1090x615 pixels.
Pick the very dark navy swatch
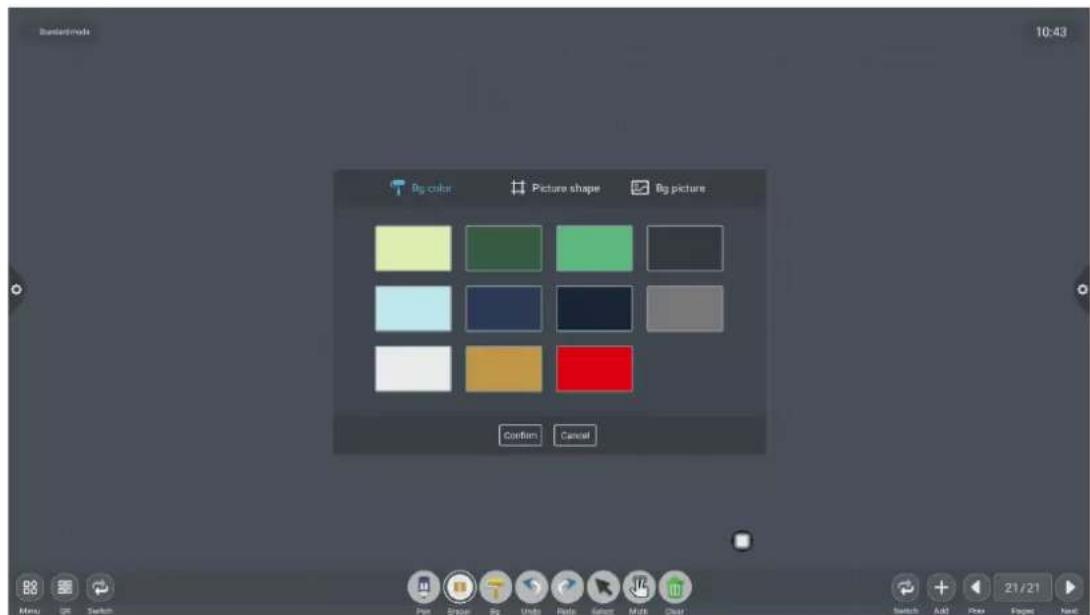pyautogui.click(x=594, y=309)
